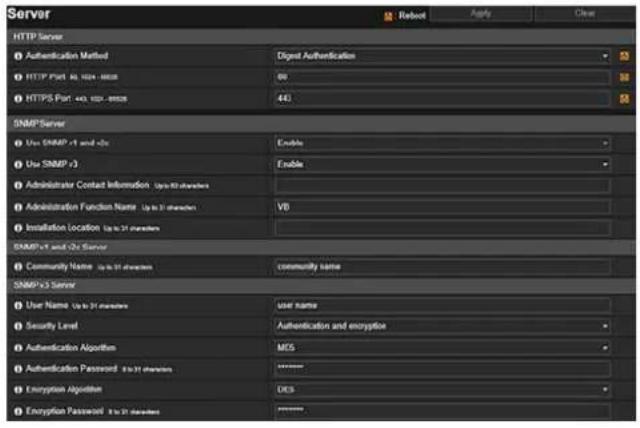Click the Installation Location field
This screenshot has width=640, height=428.
[x=442, y=228]
